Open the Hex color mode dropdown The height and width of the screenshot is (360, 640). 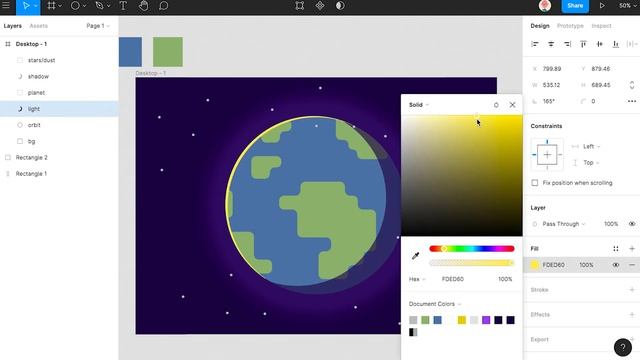tap(417, 279)
